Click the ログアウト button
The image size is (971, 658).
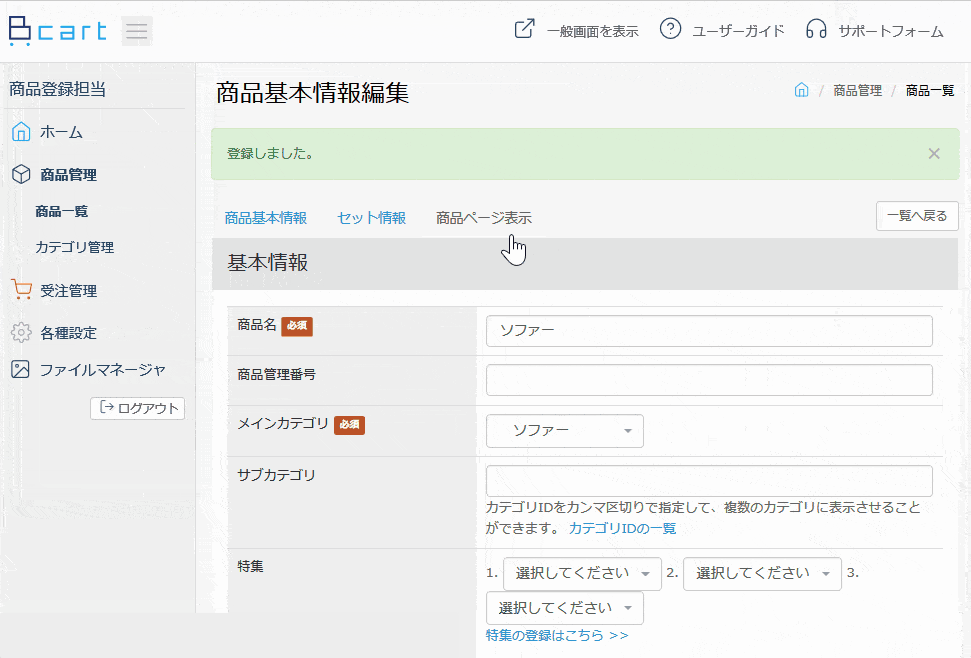tap(137, 409)
